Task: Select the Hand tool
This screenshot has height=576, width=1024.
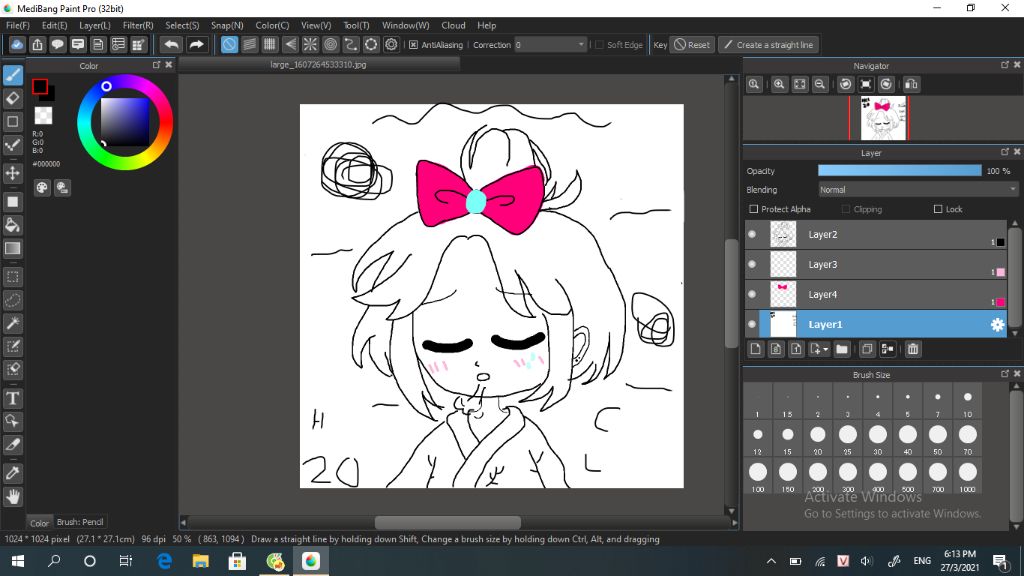Action: 13,497
